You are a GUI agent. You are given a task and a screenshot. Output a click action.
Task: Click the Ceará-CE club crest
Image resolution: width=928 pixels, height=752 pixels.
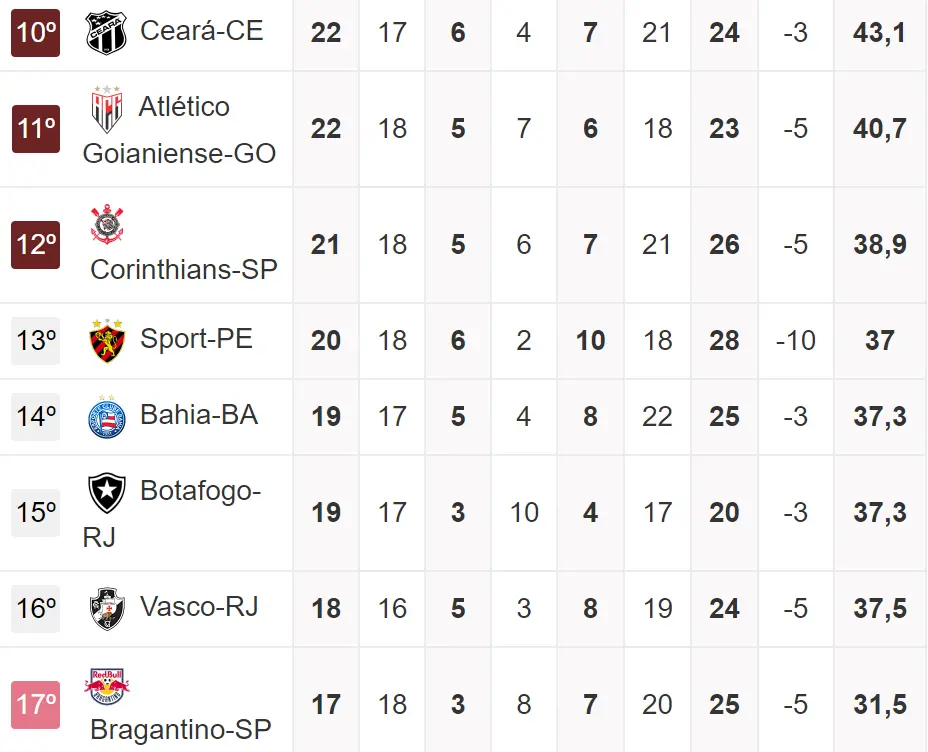click(106, 32)
